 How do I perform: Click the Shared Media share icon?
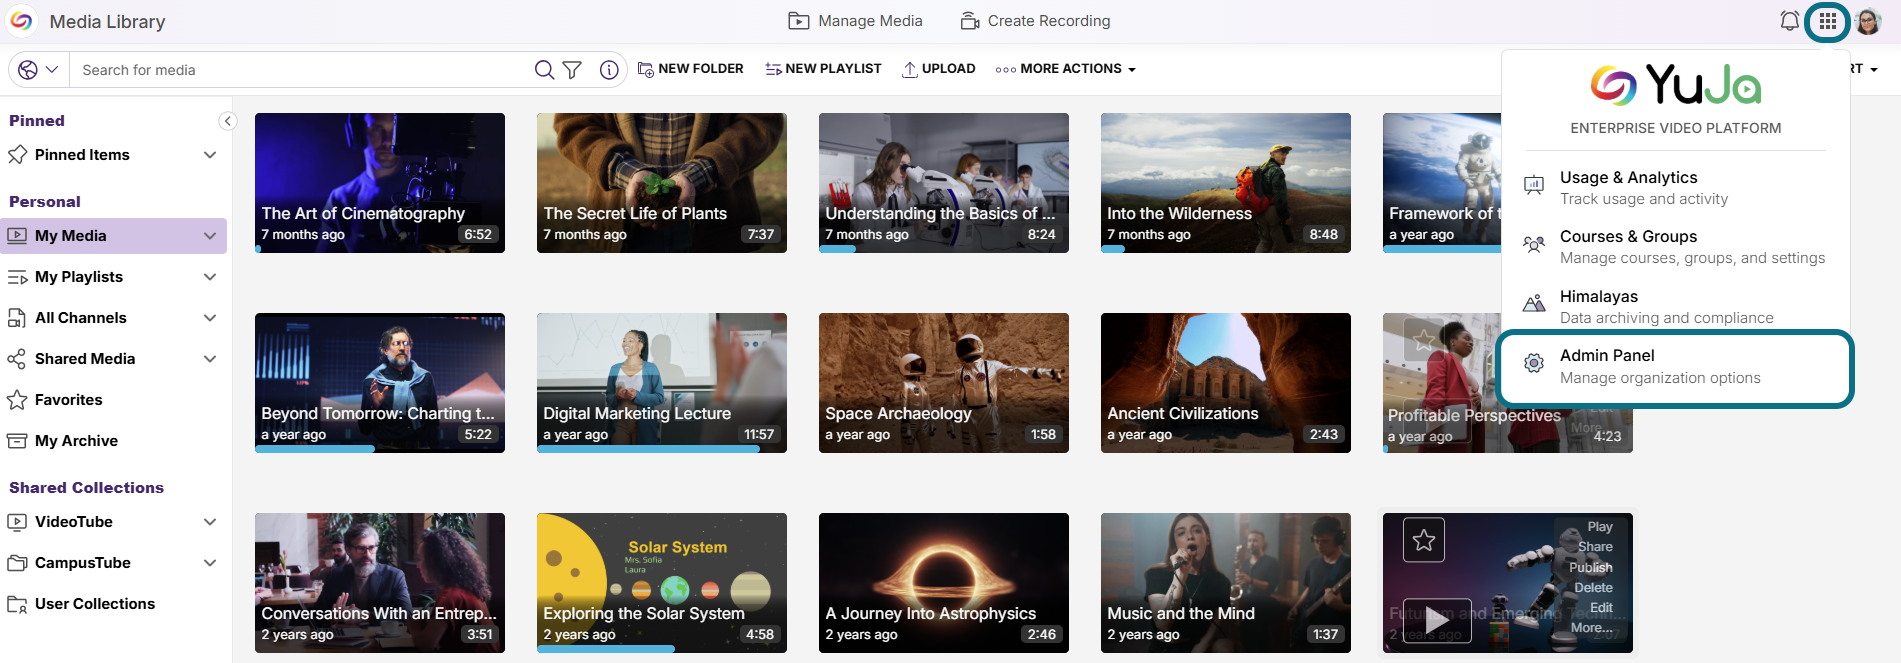tap(17, 359)
